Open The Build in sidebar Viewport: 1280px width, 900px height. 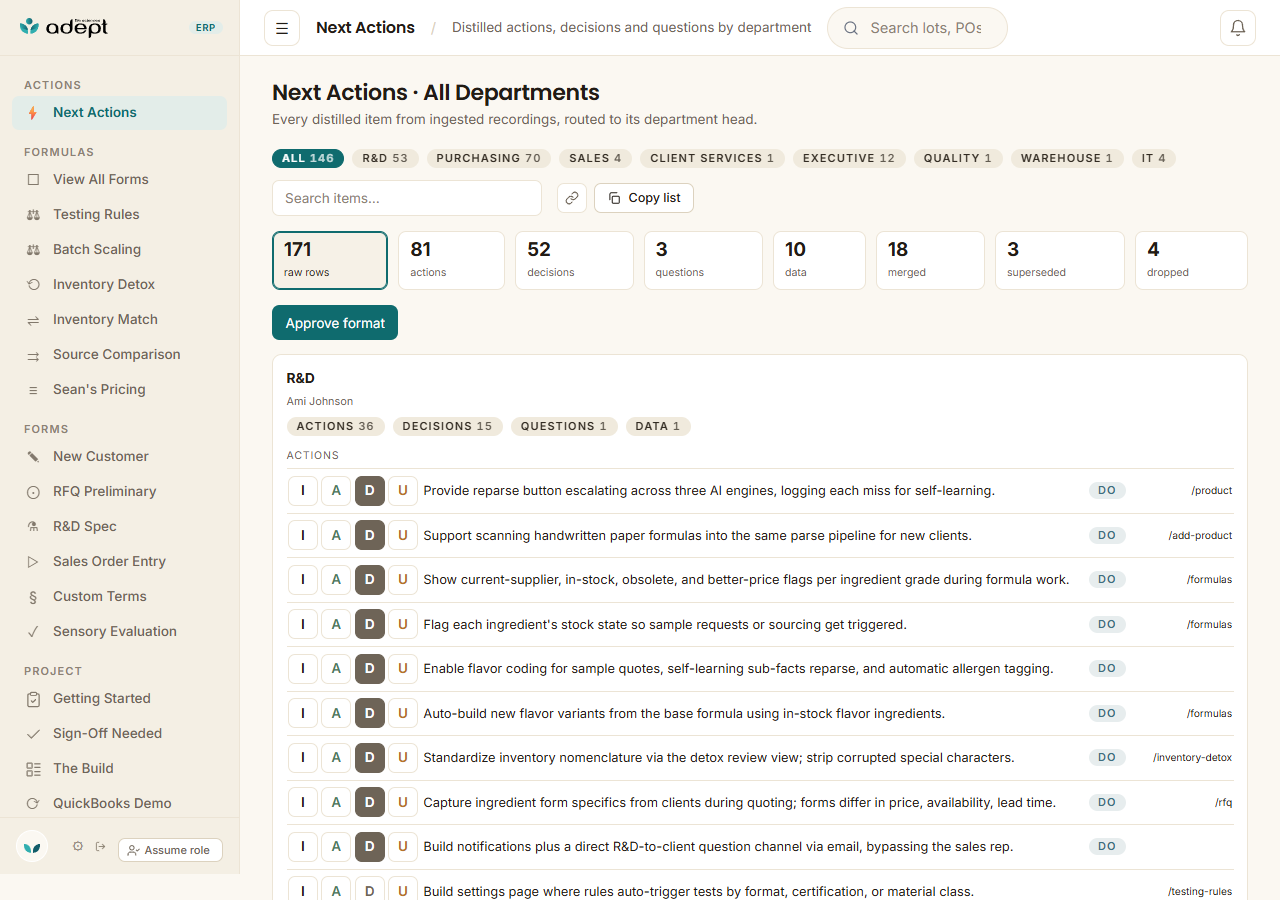120,768
